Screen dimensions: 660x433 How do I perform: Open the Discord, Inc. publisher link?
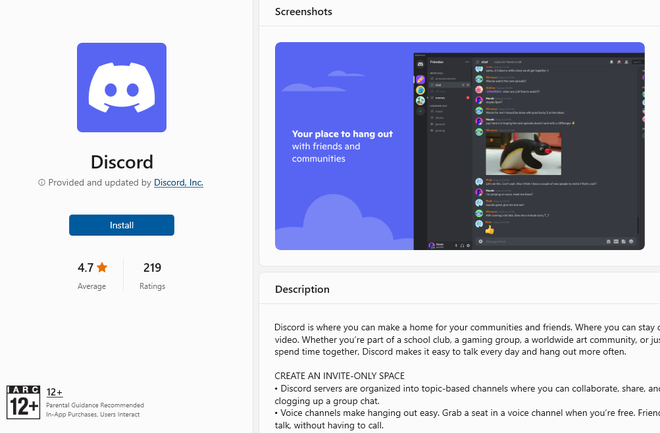coord(178,183)
